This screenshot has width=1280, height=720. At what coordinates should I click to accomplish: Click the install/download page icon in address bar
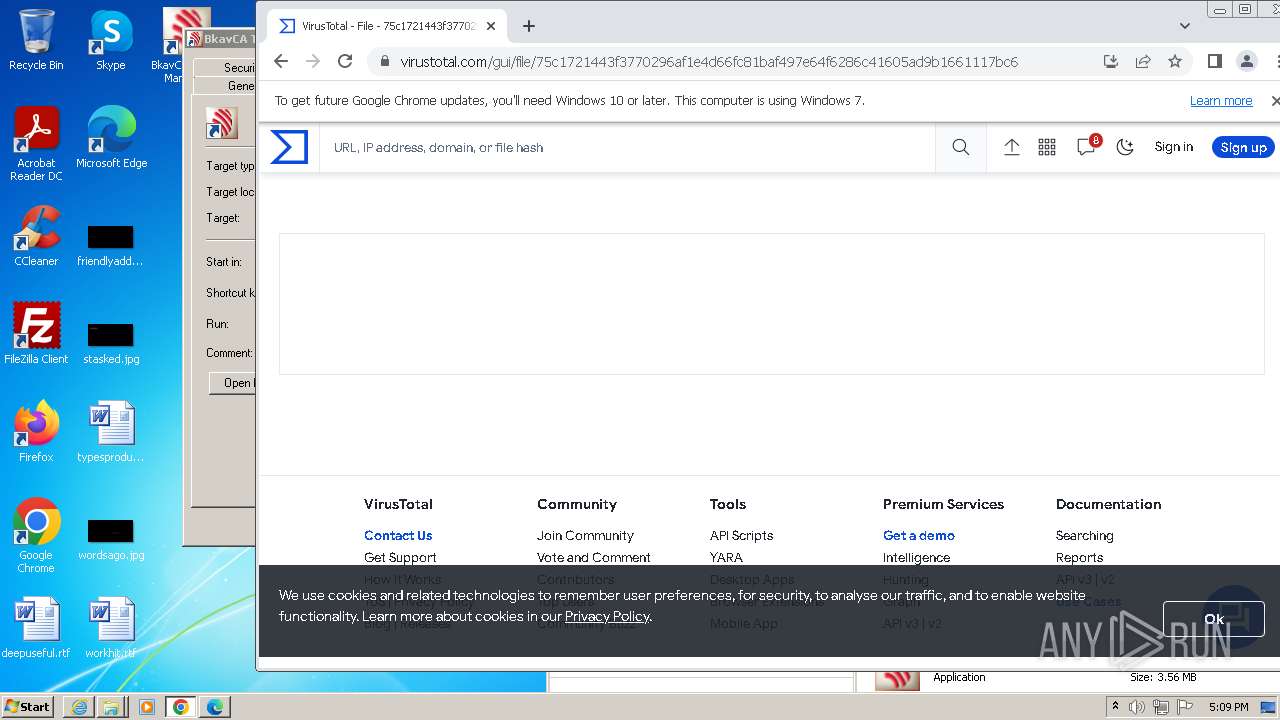[x=1111, y=61]
